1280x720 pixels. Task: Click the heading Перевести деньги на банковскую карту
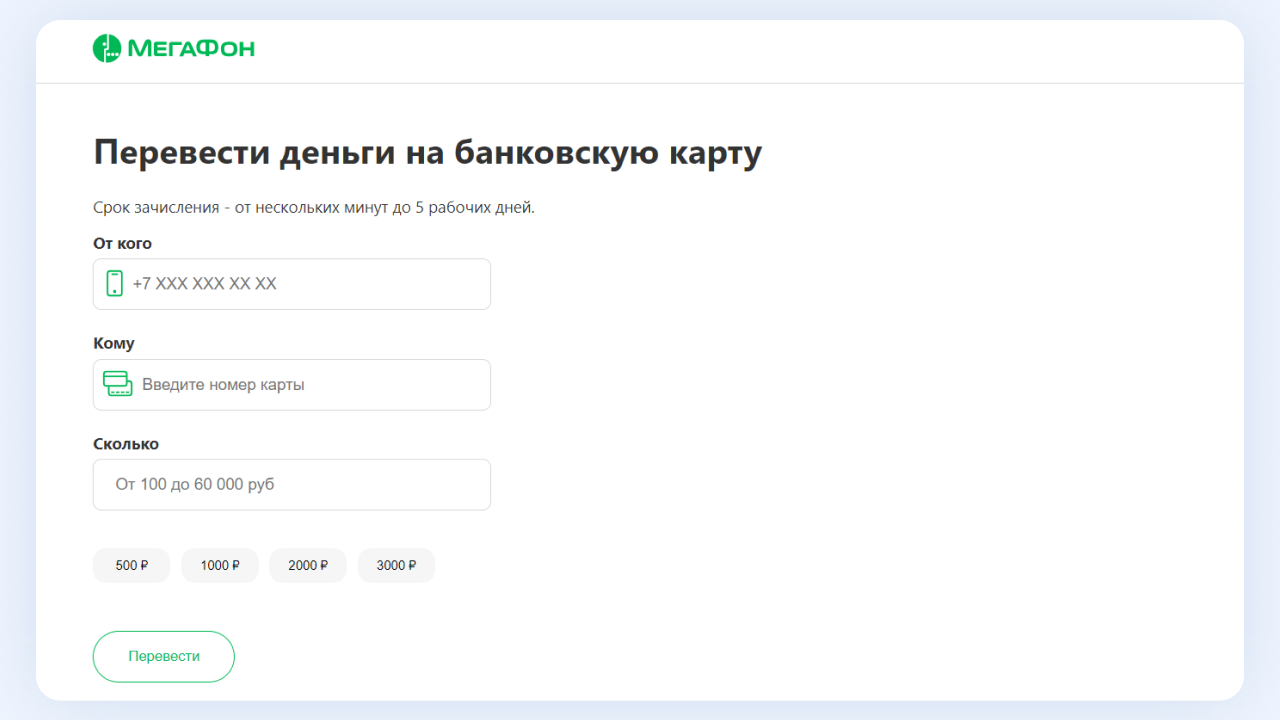(427, 153)
